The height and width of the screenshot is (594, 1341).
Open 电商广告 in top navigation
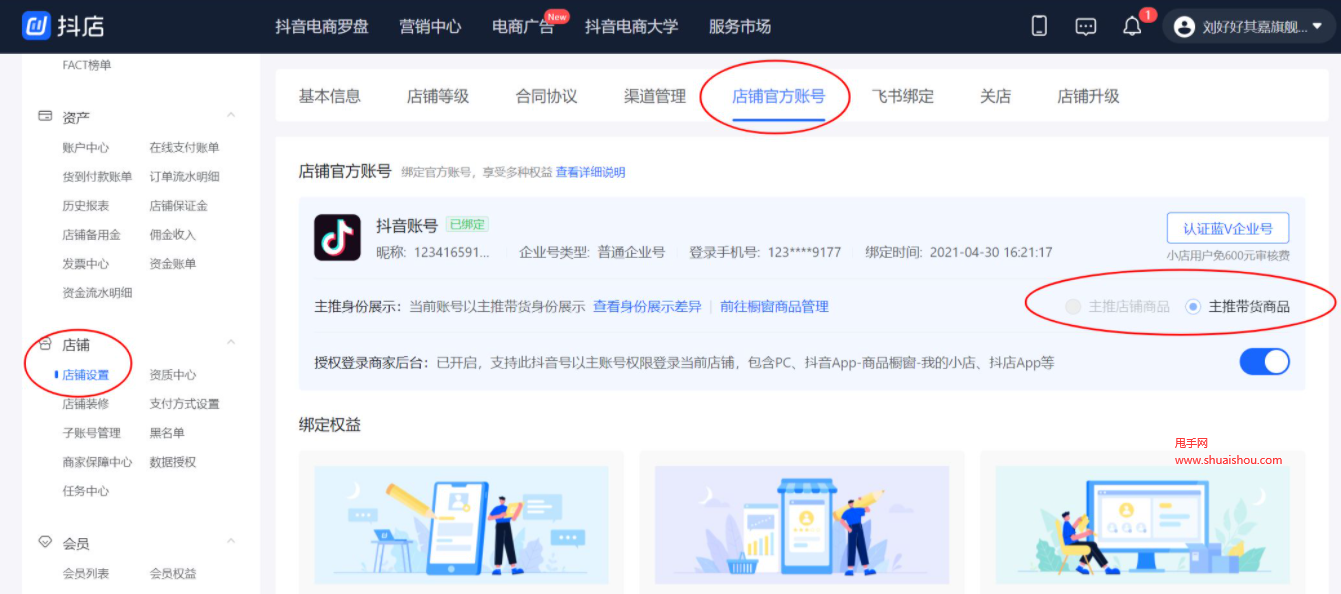click(x=523, y=27)
